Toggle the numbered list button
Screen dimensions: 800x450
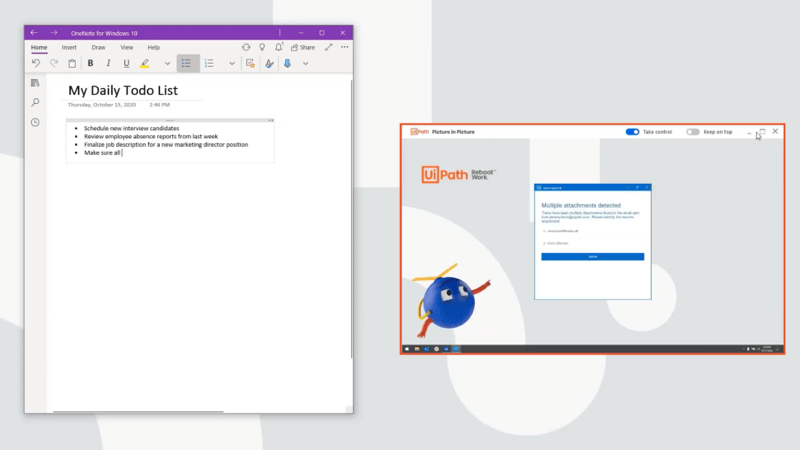[209, 63]
